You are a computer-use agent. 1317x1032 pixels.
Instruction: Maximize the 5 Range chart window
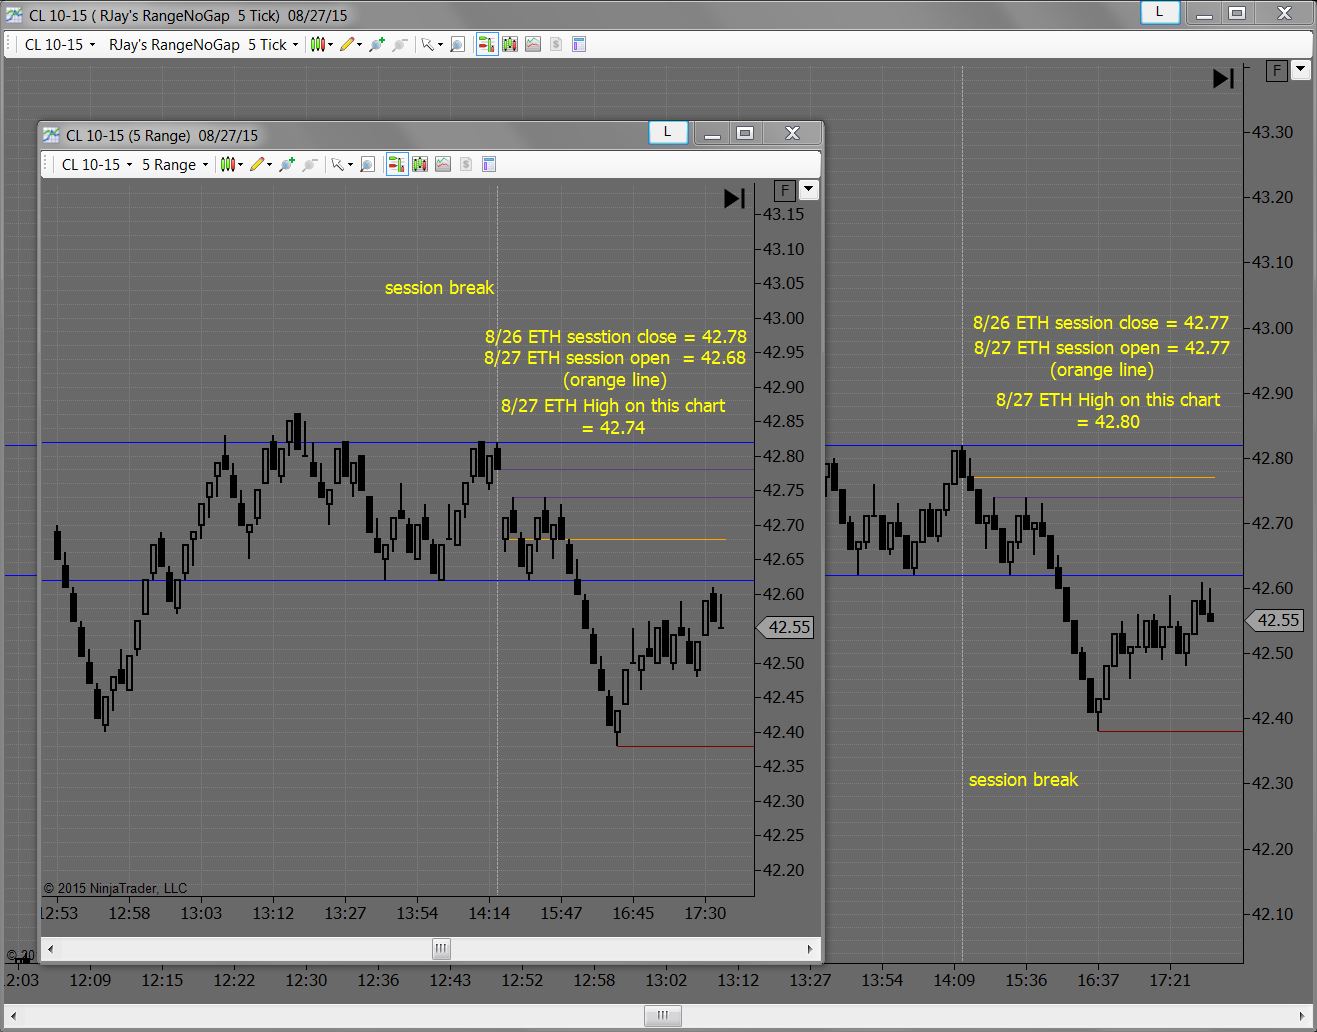pos(745,133)
